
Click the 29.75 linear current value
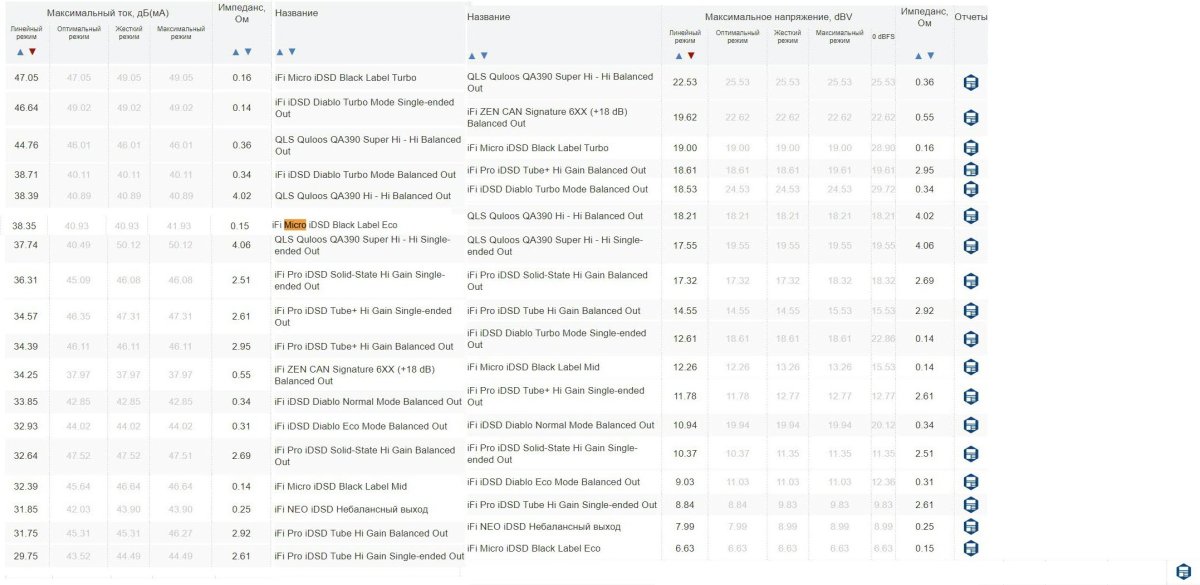(26, 556)
